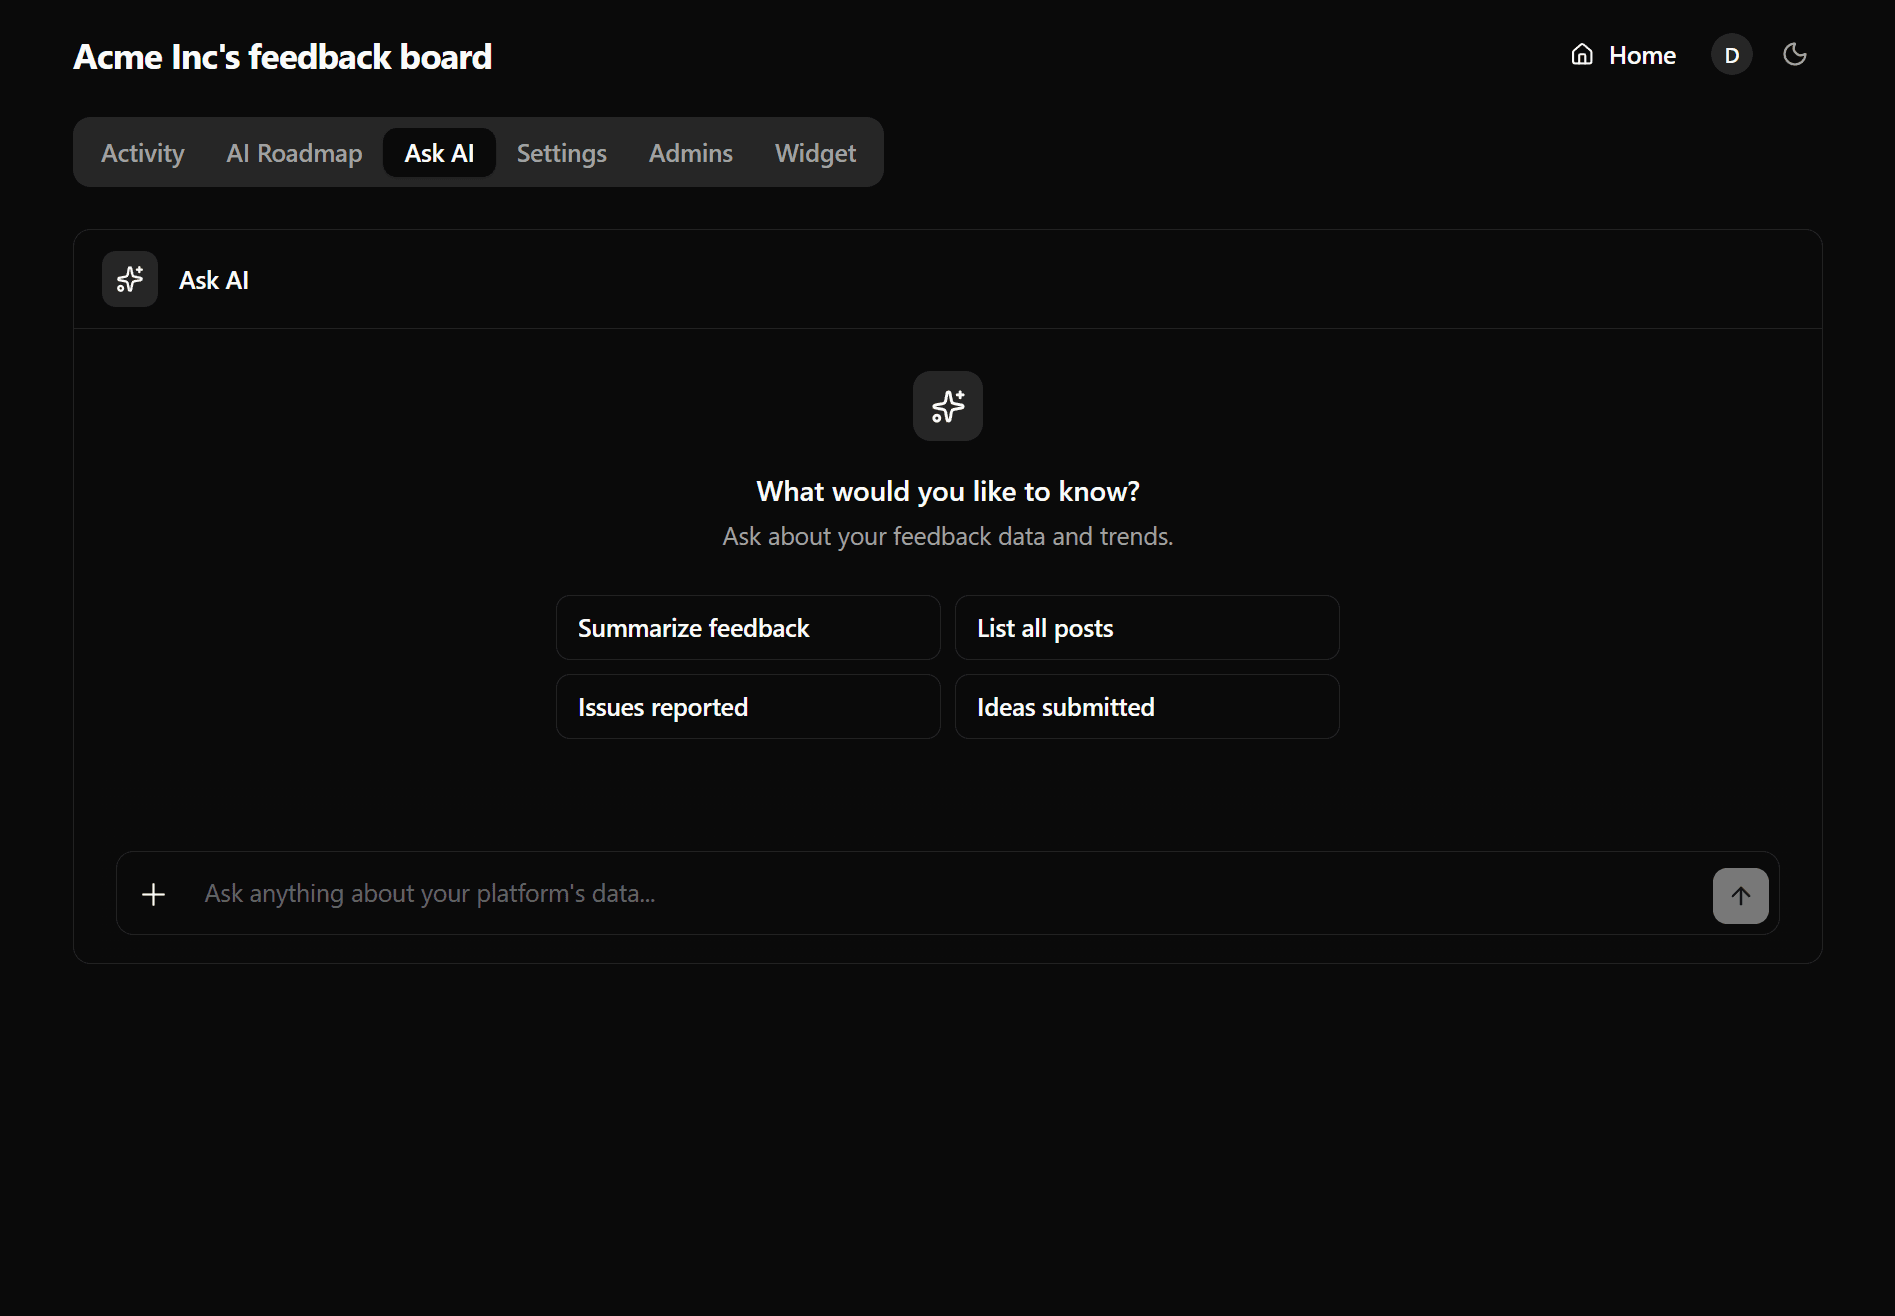Screen dimensions: 1895x1316
Task: Click the large sparkle icon above the prompt
Action: 947,406
